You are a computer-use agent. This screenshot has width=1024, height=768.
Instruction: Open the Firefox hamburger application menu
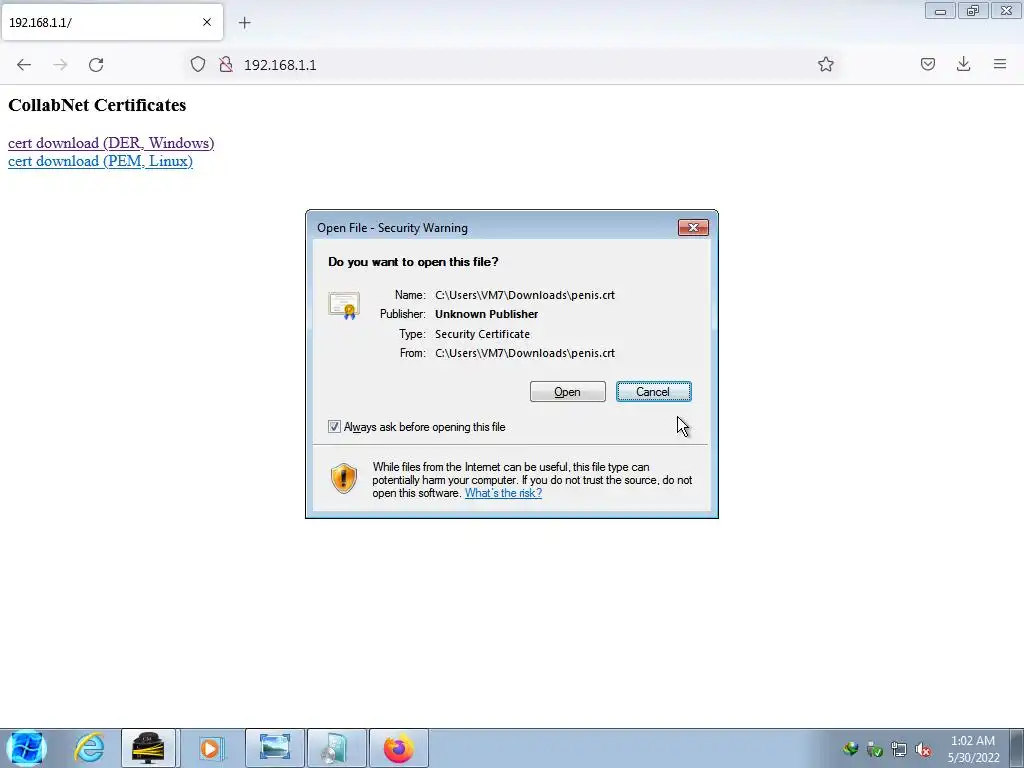tap(999, 64)
